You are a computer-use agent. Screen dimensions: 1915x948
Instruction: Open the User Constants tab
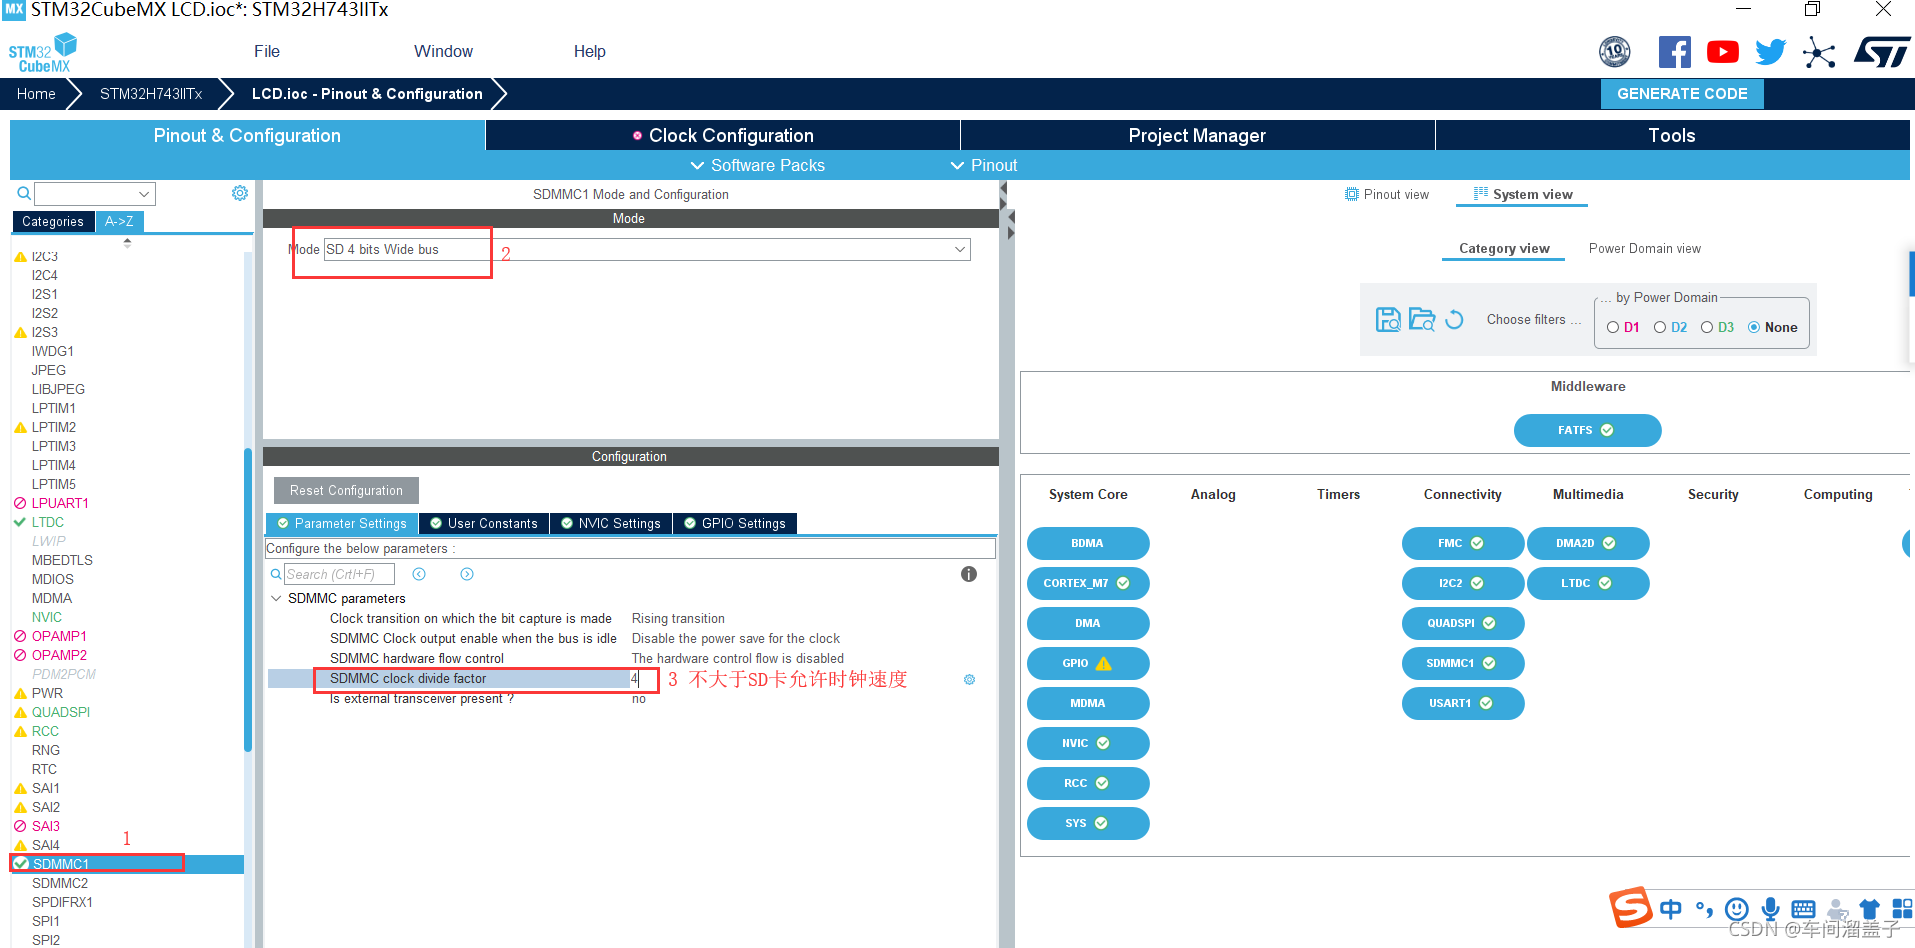pos(484,523)
